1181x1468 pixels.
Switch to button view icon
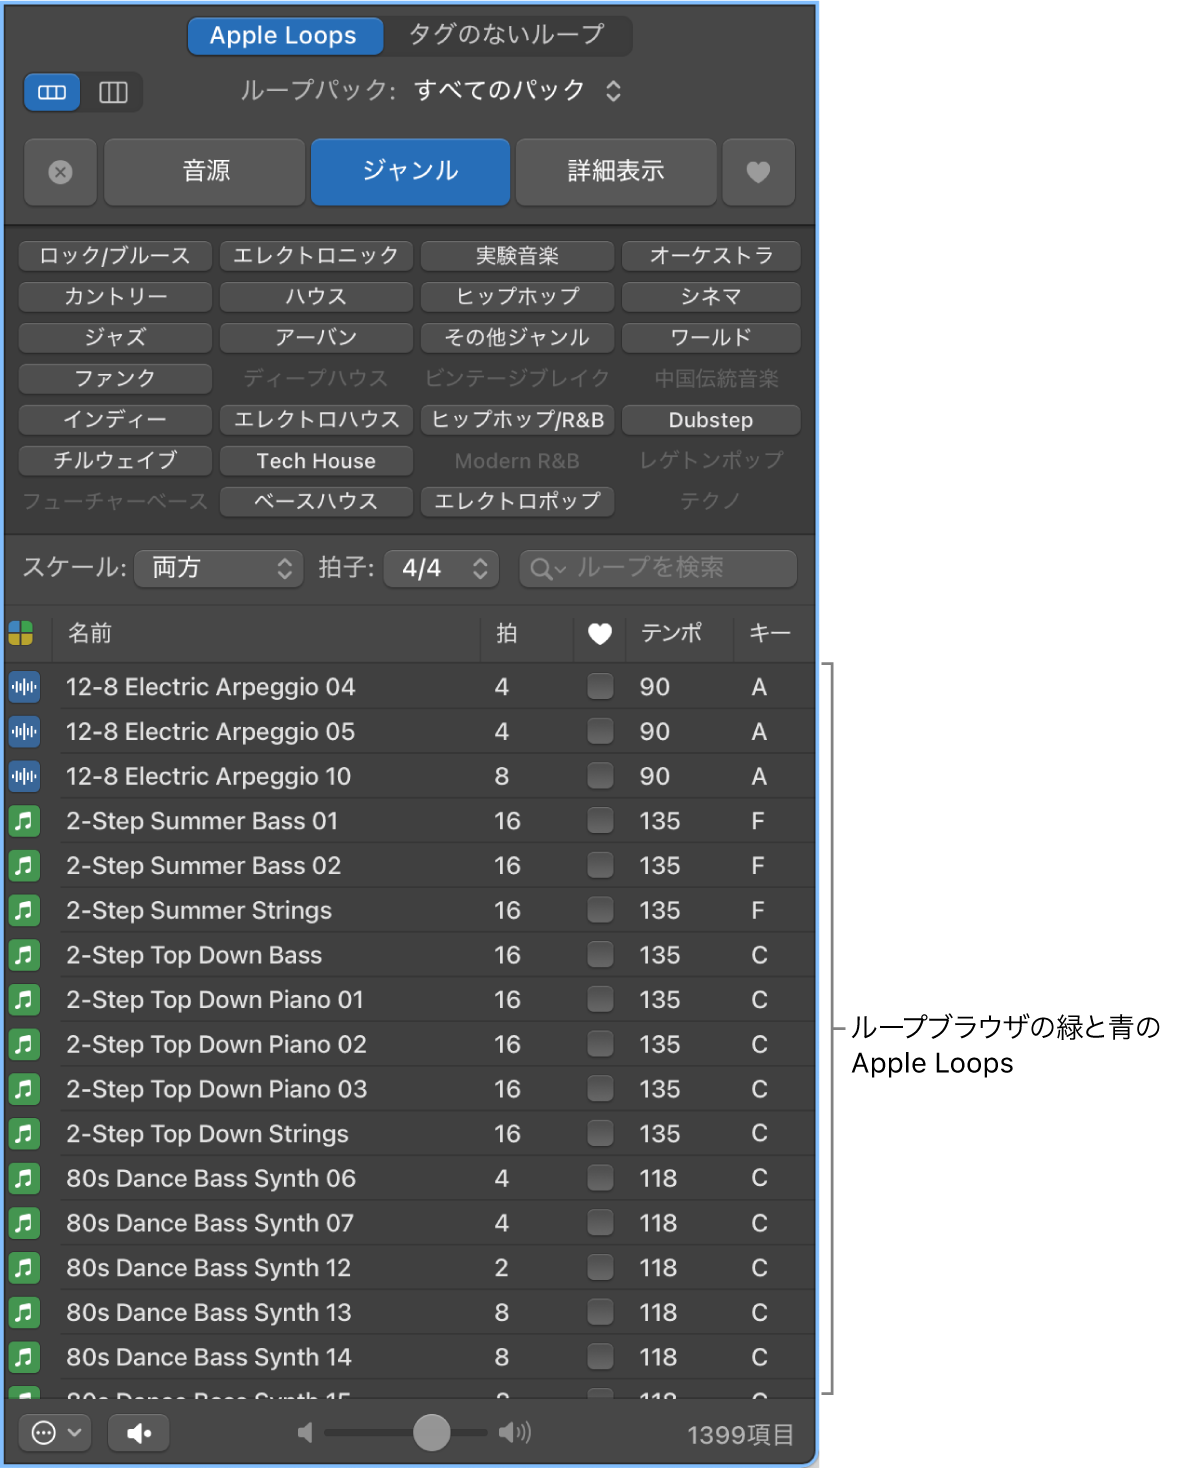[52, 92]
